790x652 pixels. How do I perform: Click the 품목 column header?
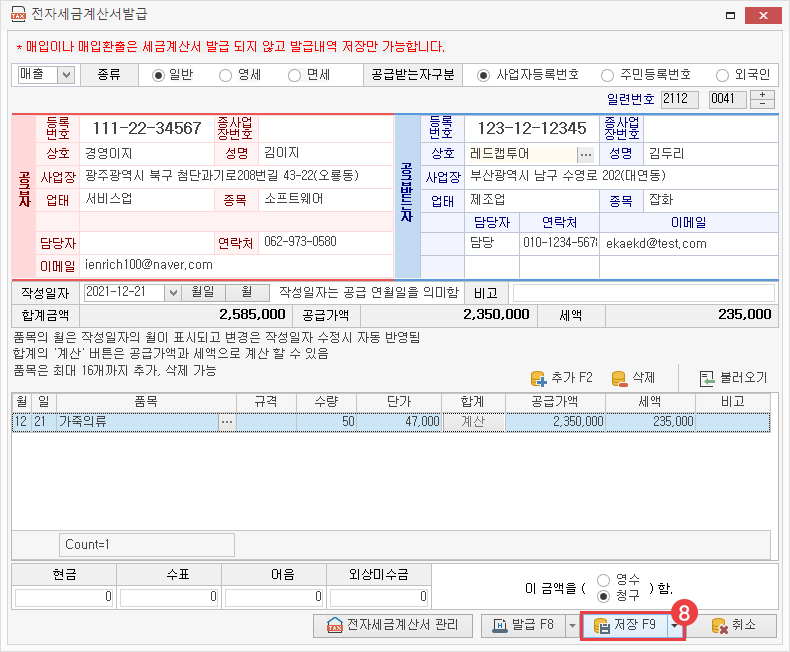[x=146, y=402]
